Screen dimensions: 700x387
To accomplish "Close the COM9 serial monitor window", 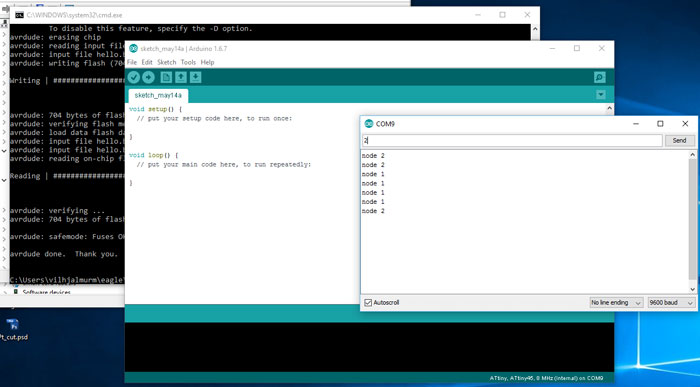I will [685, 124].
